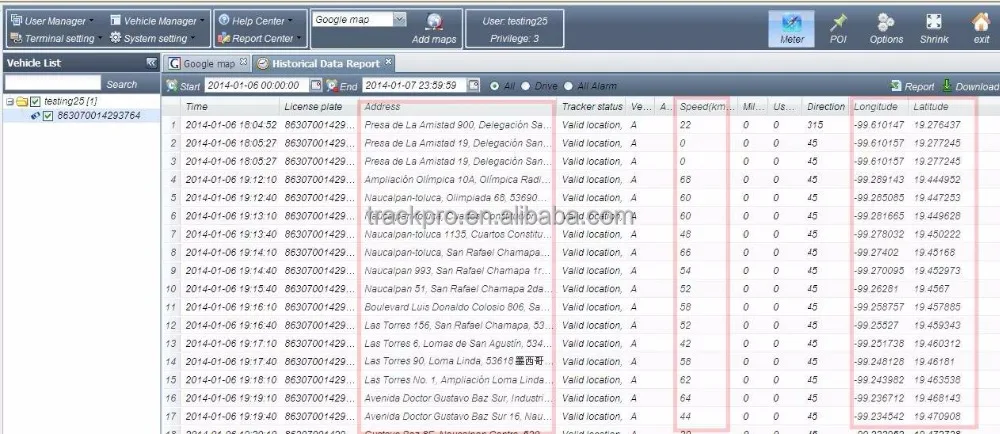Click the User Manager icon
The height and width of the screenshot is (434, 1000).
pos(17,20)
